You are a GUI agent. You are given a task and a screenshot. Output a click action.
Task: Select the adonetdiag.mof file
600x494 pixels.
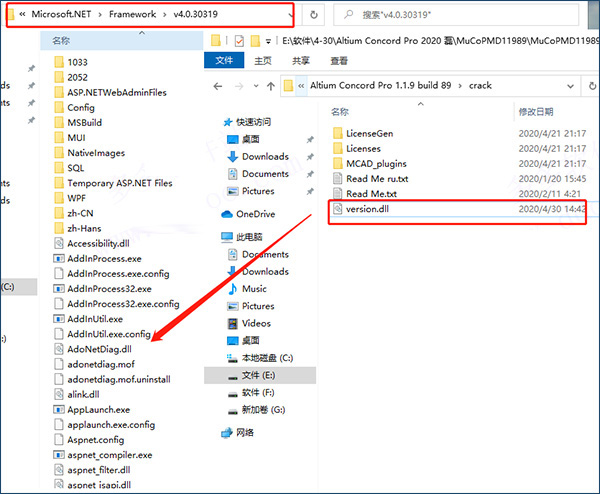pos(95,364)
